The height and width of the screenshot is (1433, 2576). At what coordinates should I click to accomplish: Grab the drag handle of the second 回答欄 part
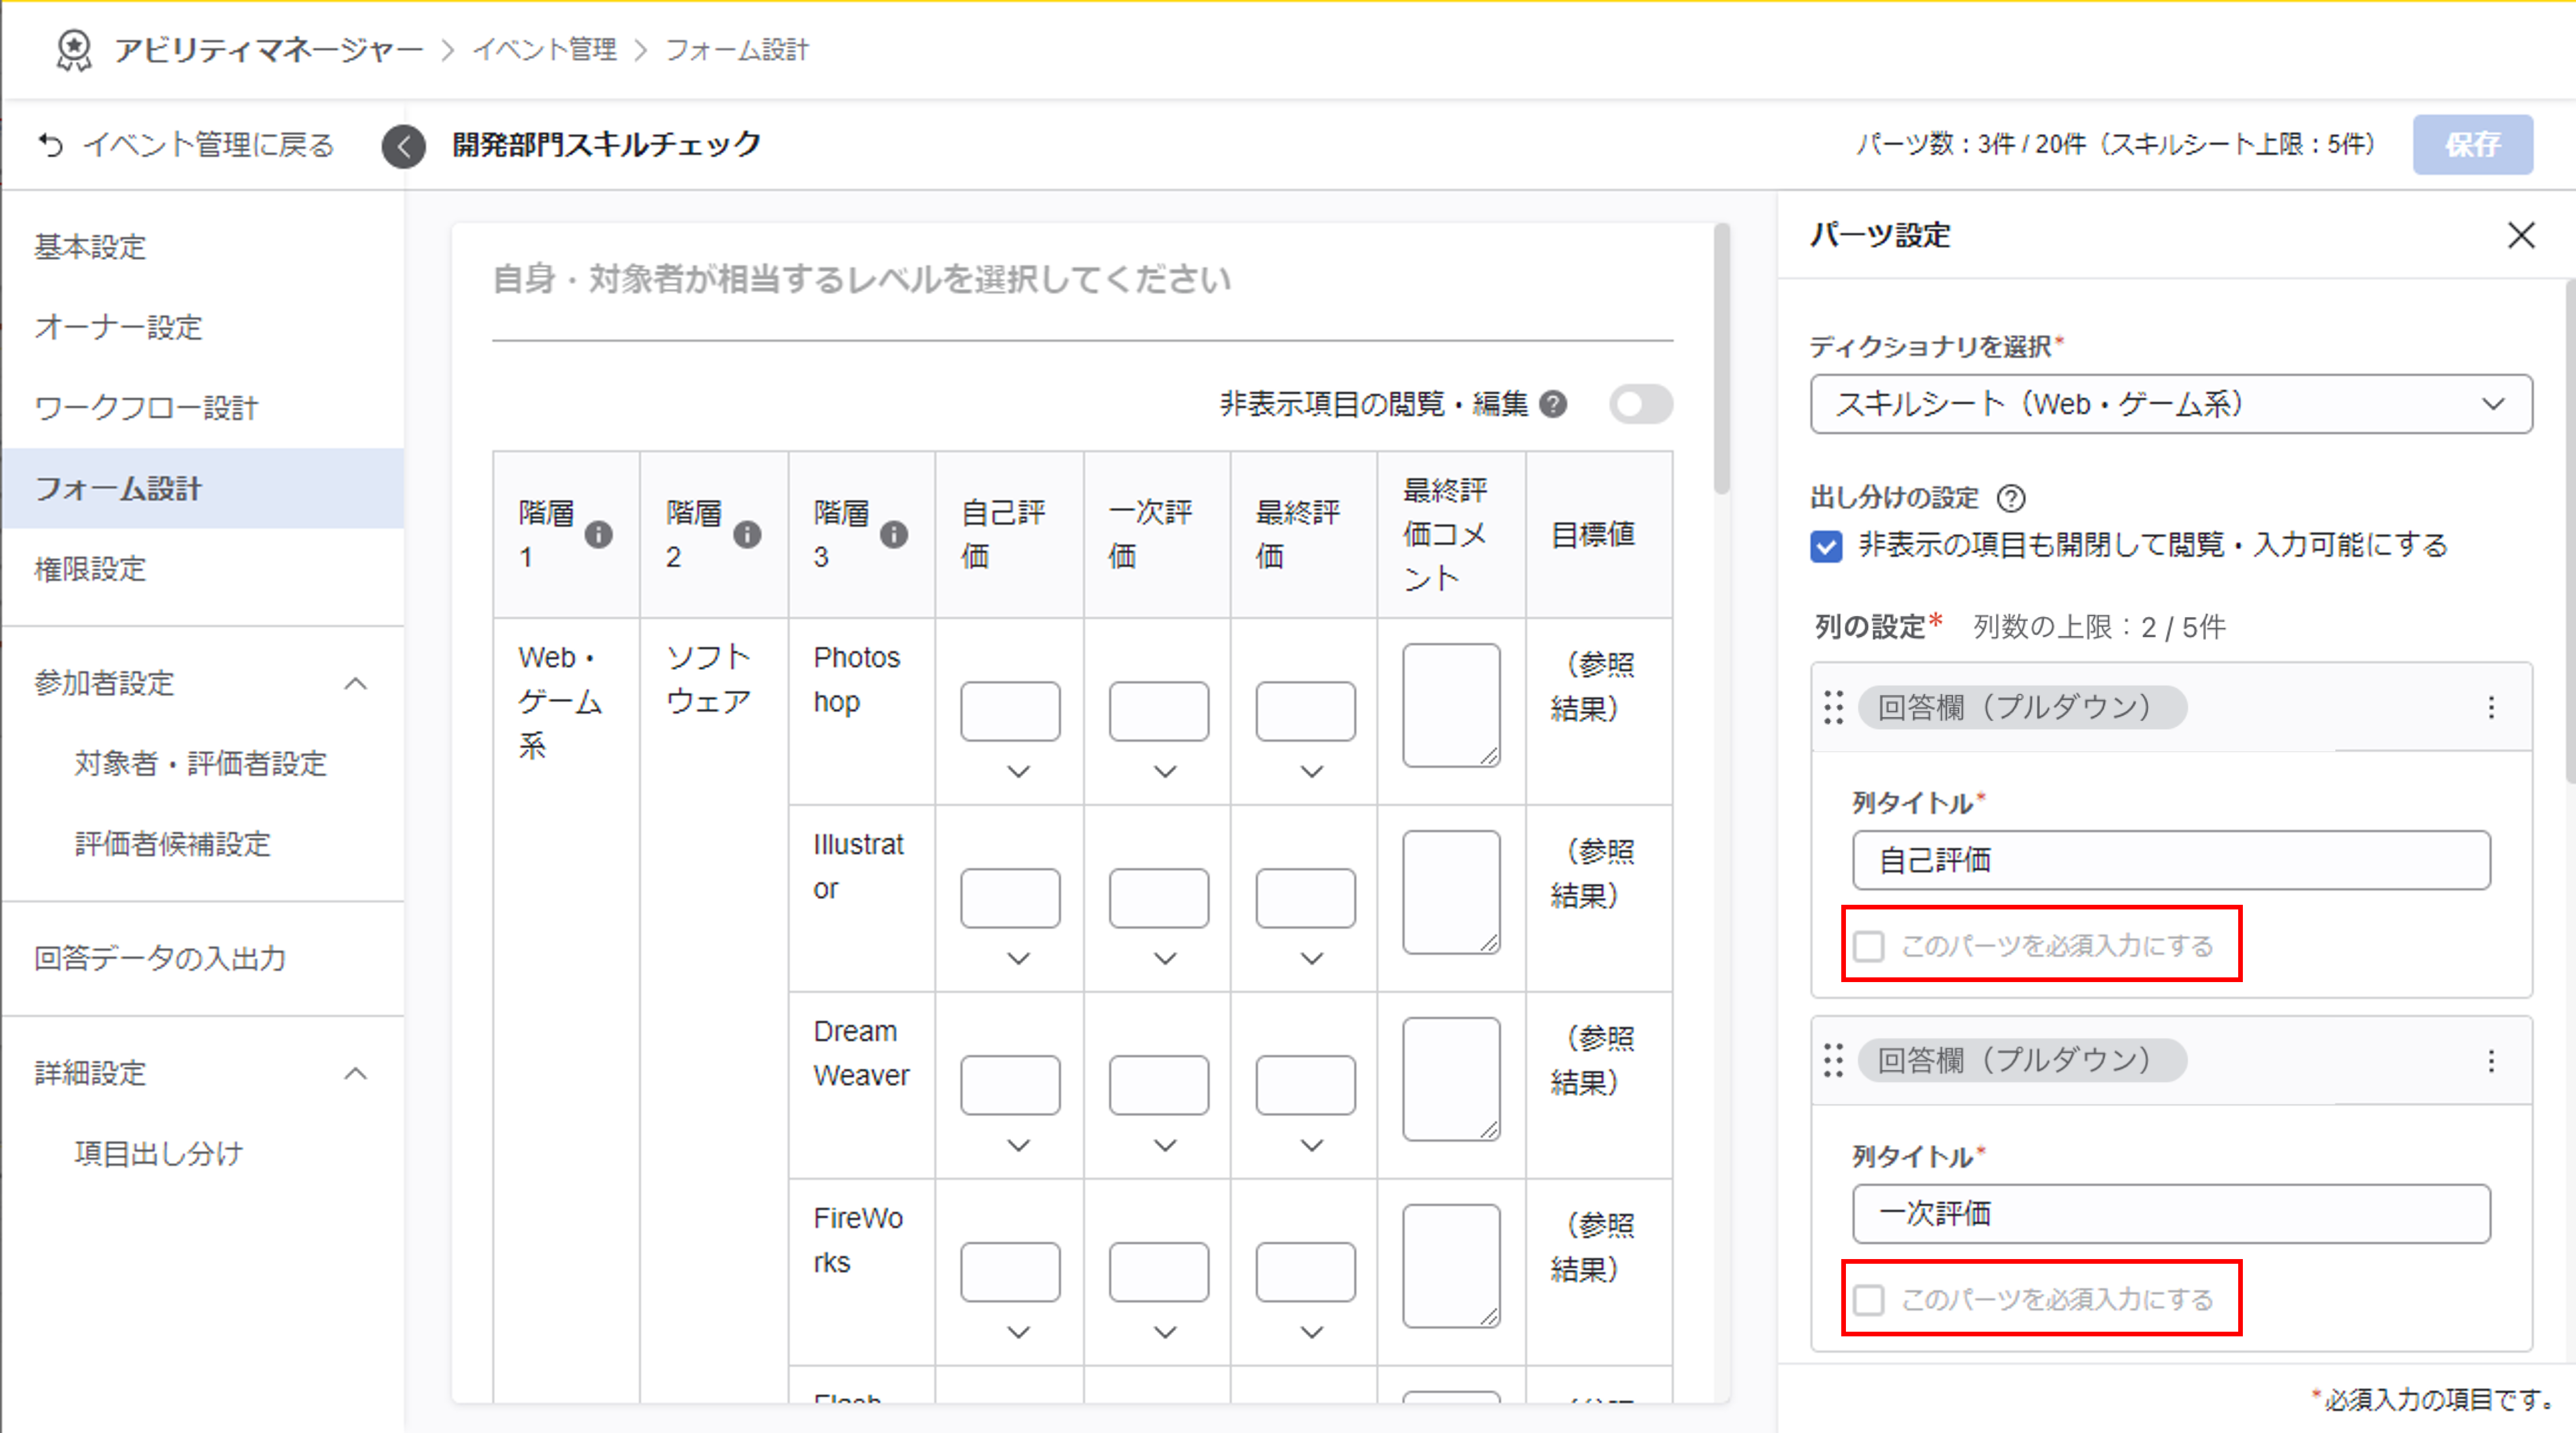click(1833, 1060)
